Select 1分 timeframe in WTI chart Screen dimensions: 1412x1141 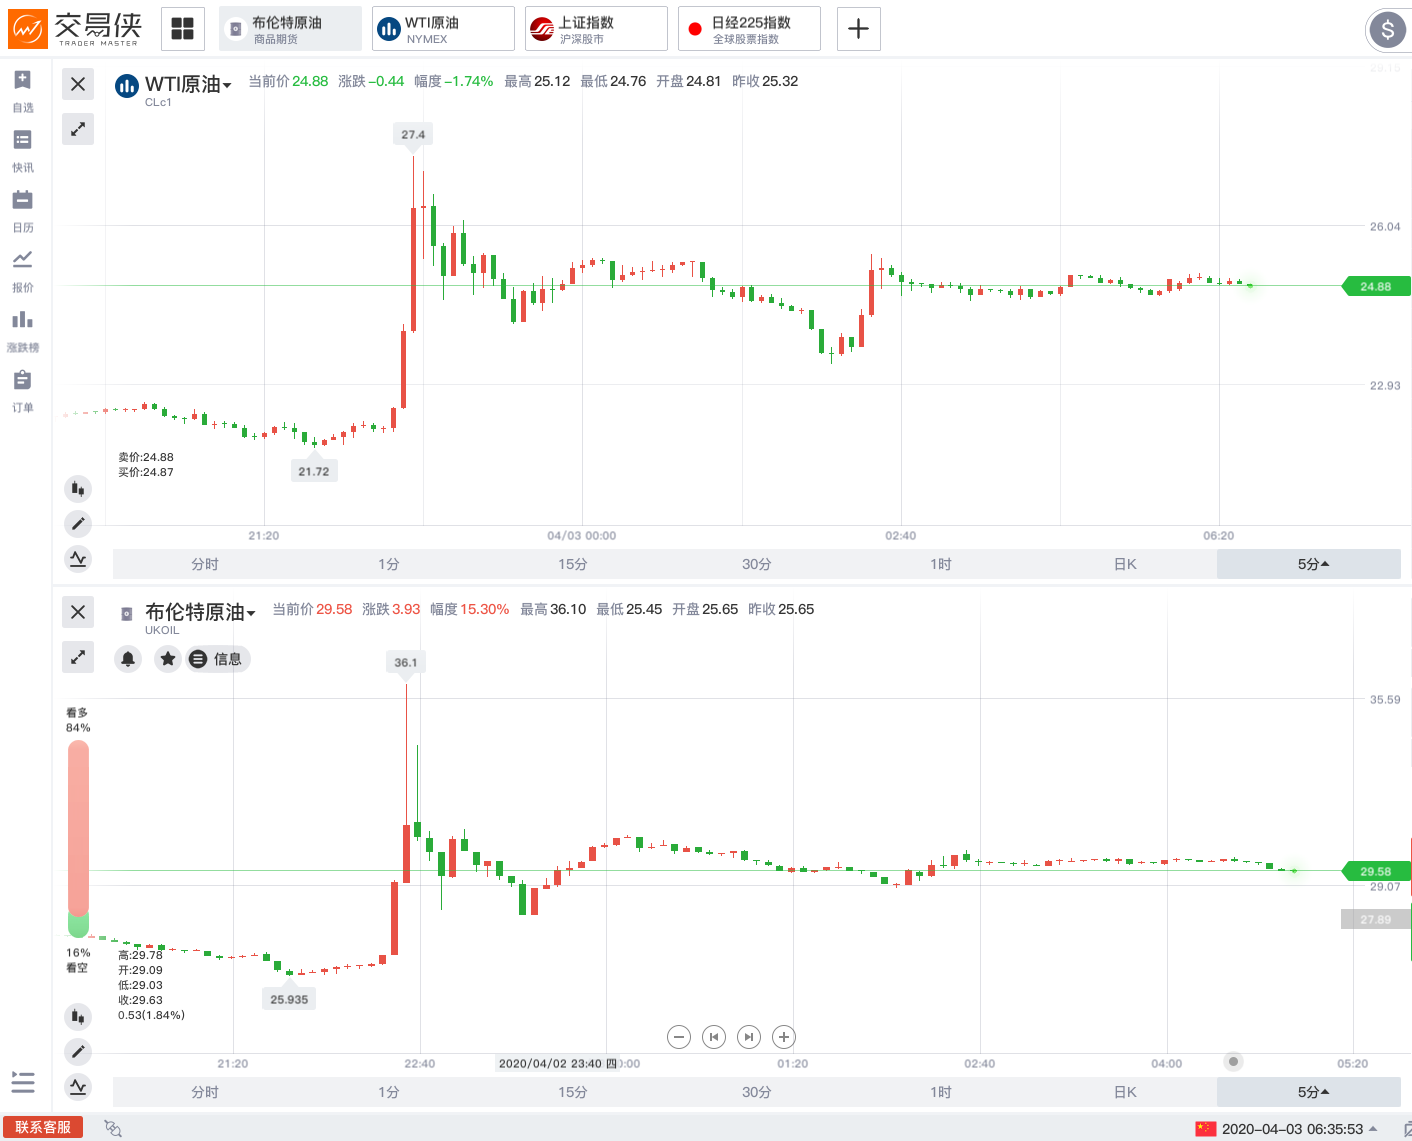pos(389,564)
